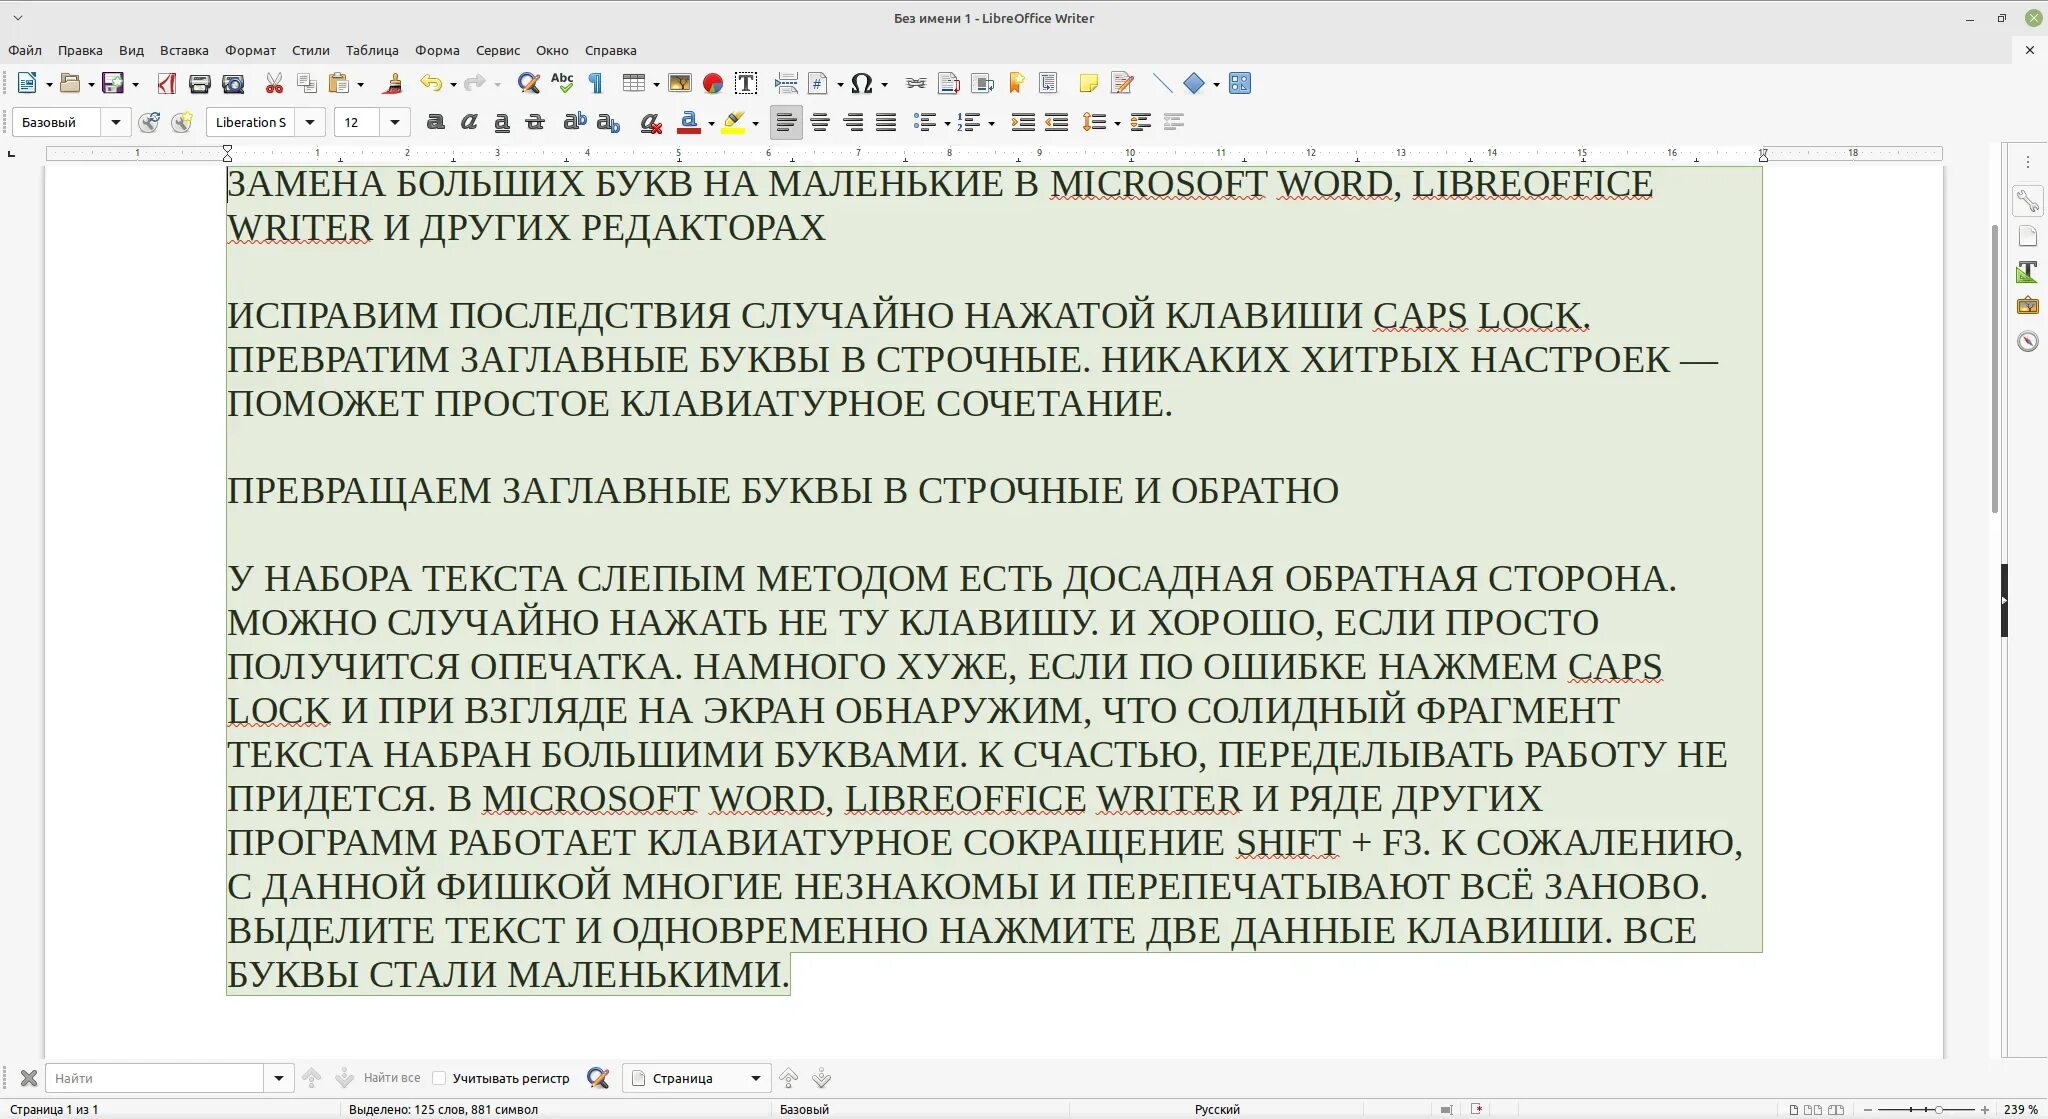The height and width of the screenshot is (1119, 2048).
Task: Enable 'Учитывать регистр' checkbox
Action: coord(439,1078)
